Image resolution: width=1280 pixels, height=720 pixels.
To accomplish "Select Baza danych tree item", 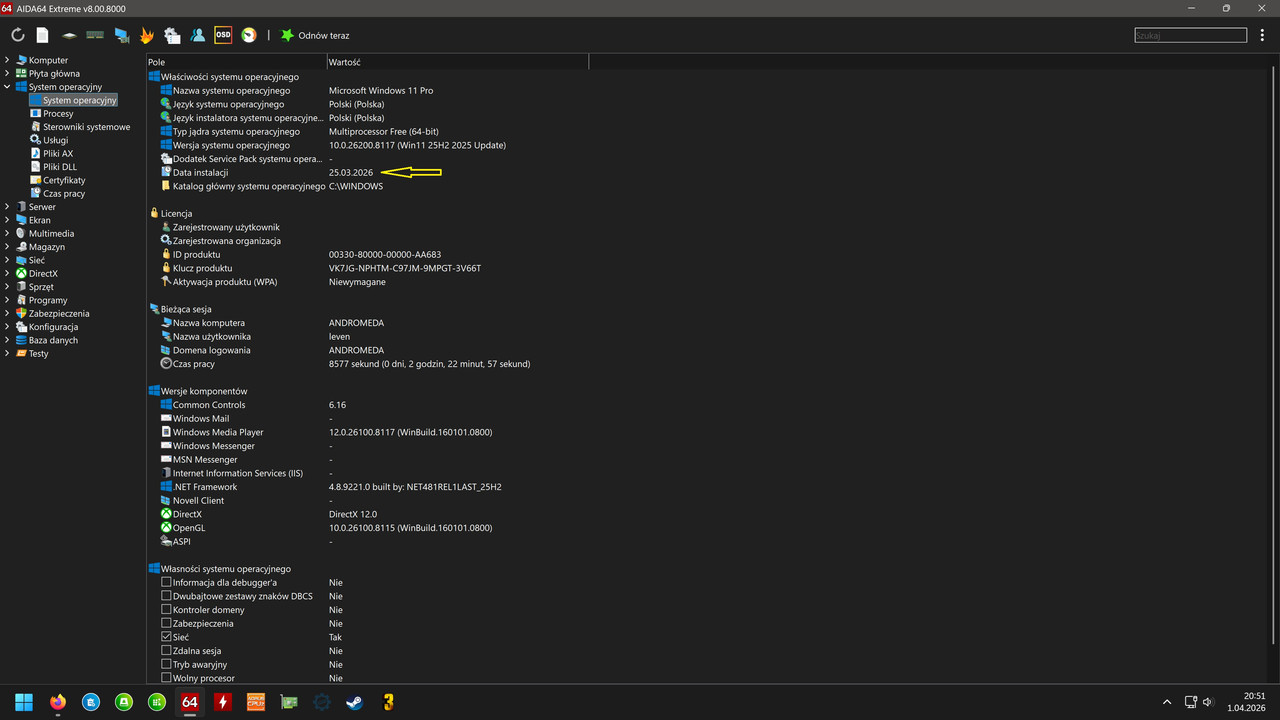I will 53,340.
